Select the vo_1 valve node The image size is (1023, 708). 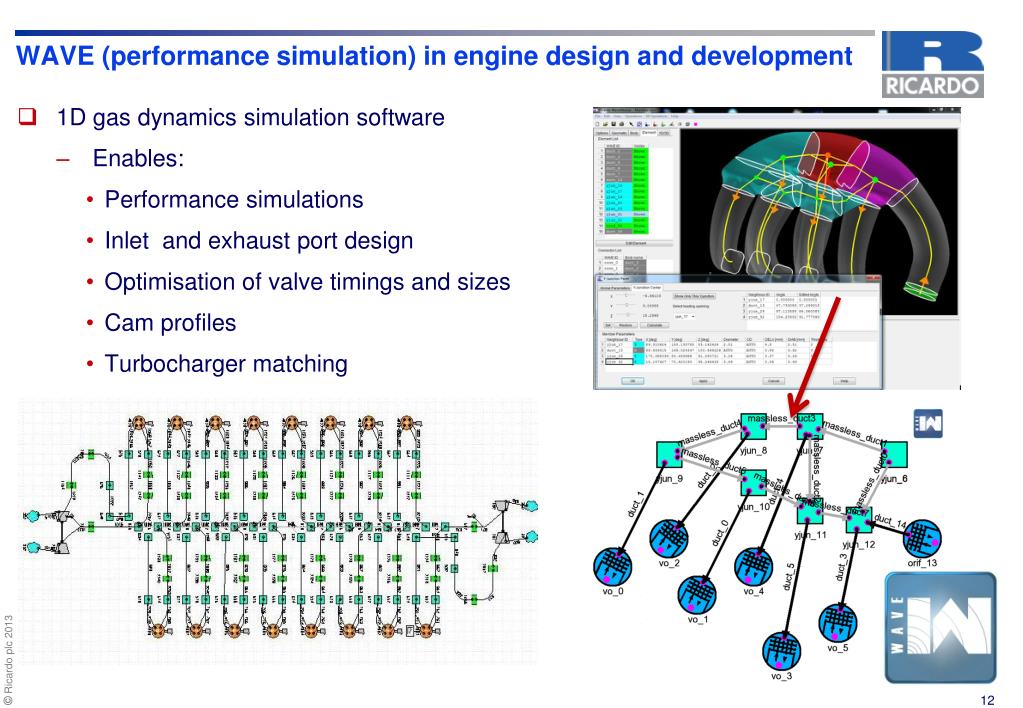(x=697, y=594)
